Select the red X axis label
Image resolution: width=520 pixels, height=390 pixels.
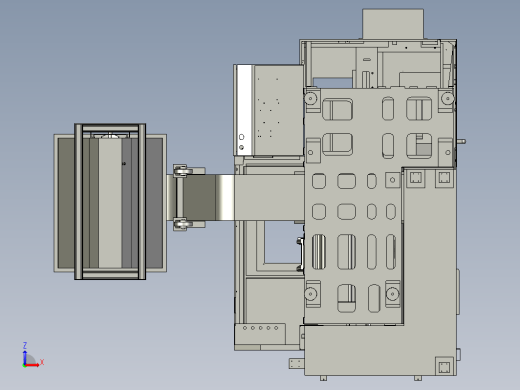(42, 362)
